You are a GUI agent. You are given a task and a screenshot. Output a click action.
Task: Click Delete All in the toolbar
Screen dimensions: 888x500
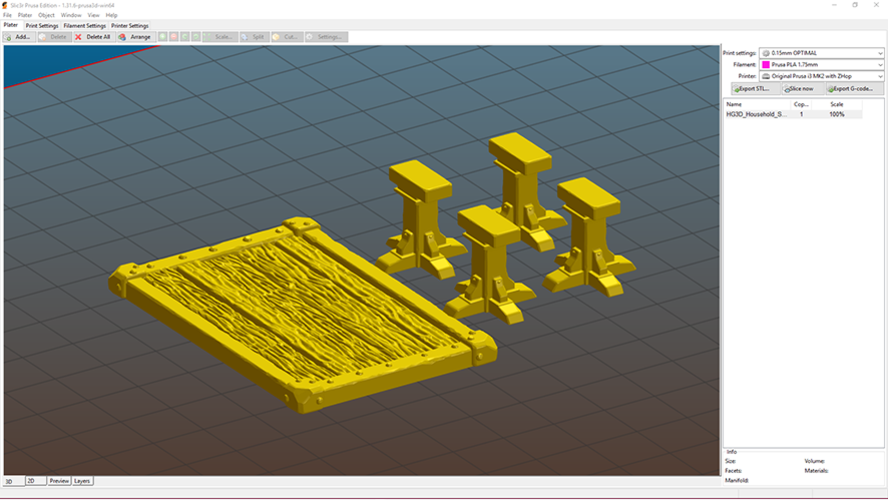(x=93, y=37)
